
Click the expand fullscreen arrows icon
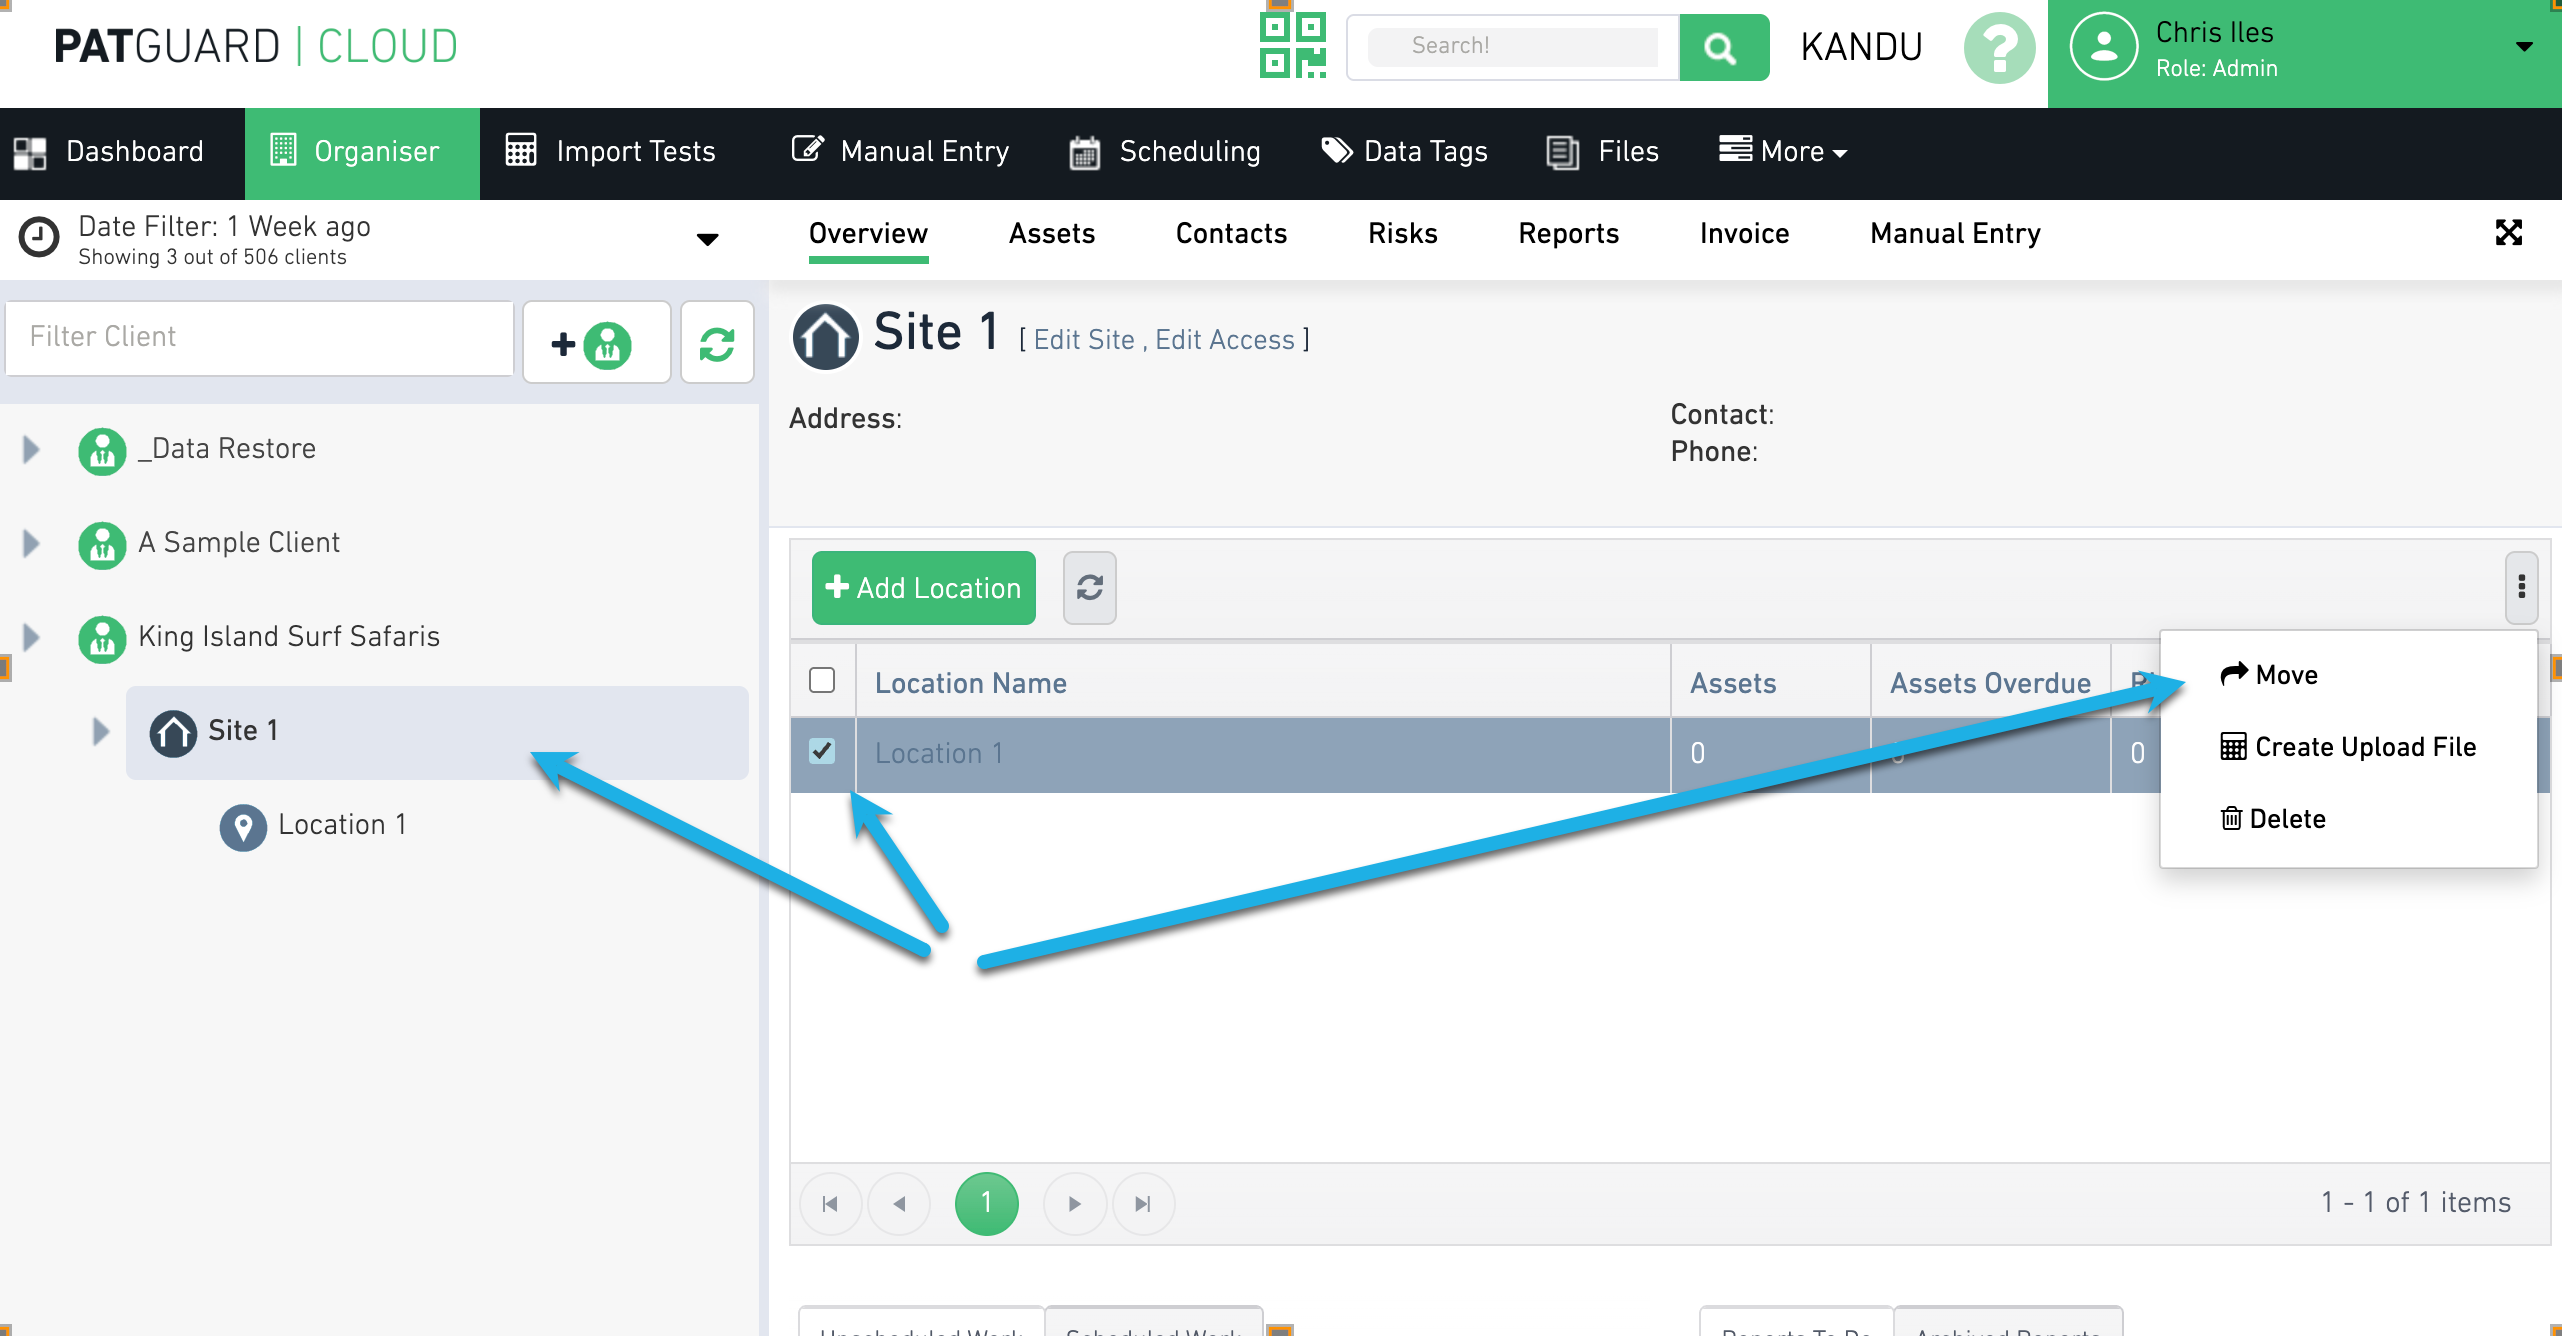2508,233
